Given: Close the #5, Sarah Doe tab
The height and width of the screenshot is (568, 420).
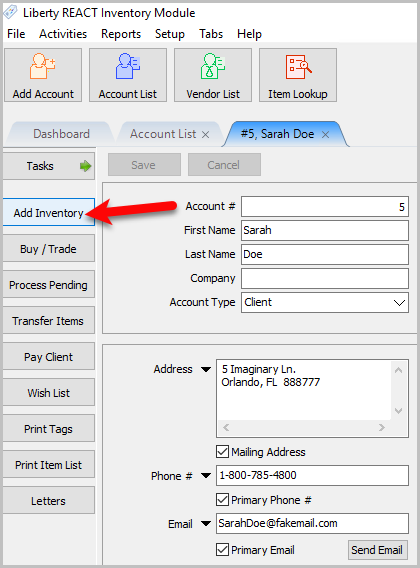Looking at the screenshot, I should [x=325, y=134].
